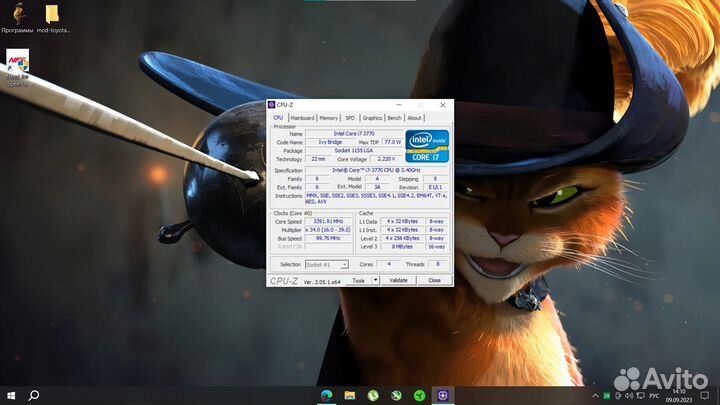
Task: Open the uTorrent taskbar icon
Action: 373,395
